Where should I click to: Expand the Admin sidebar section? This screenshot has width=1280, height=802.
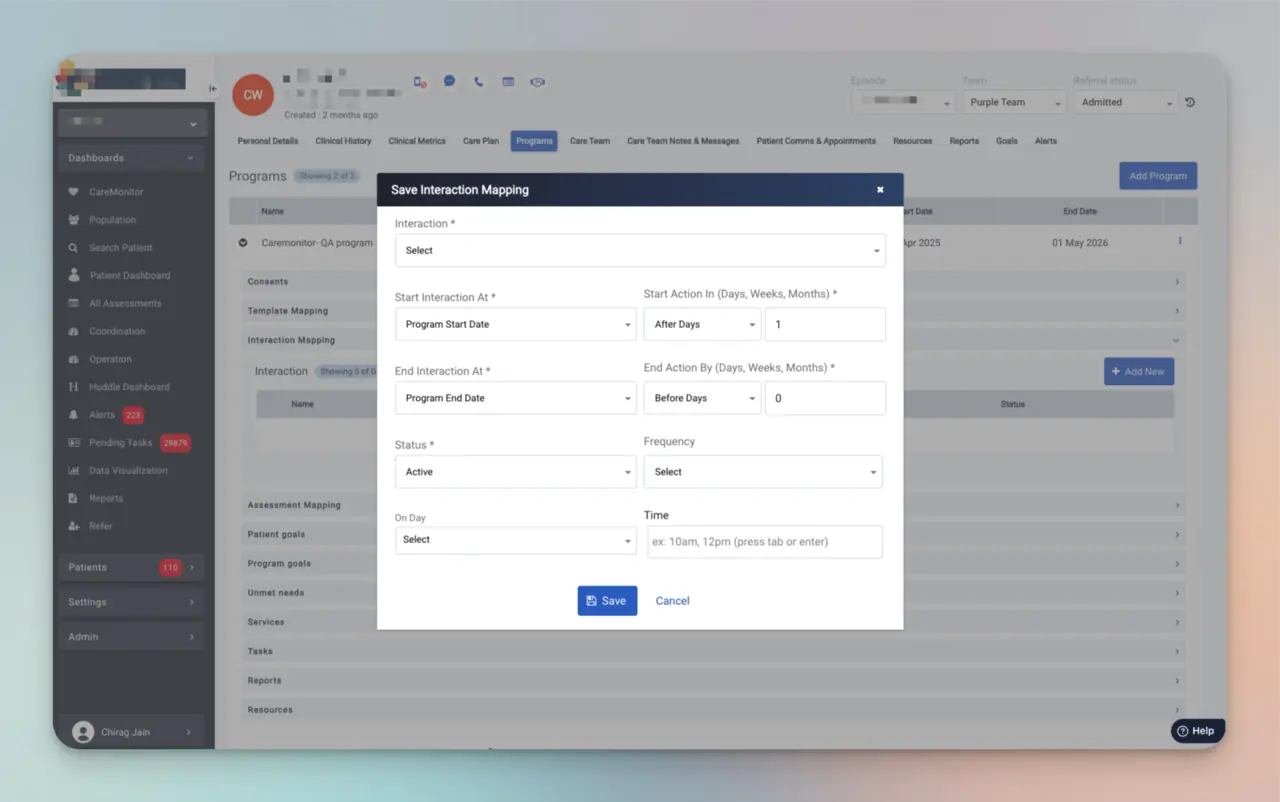pos(131,637)
